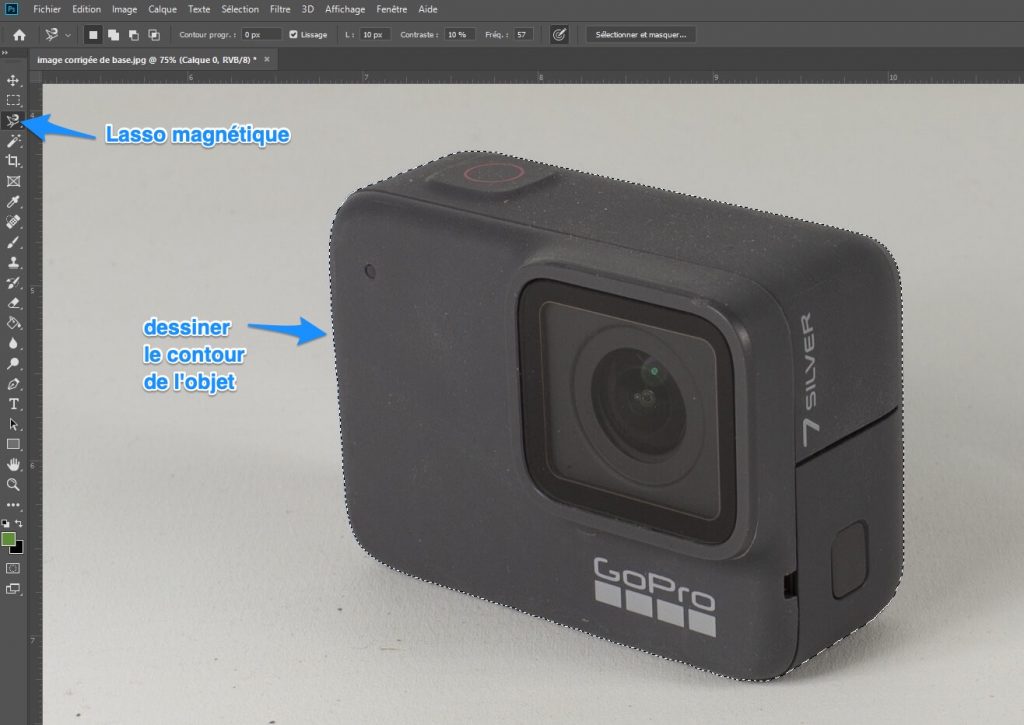Viewport: 1024px width, 725px height.
Task: Select the Eyedropper tool
Action: click(x=13, y=202)
